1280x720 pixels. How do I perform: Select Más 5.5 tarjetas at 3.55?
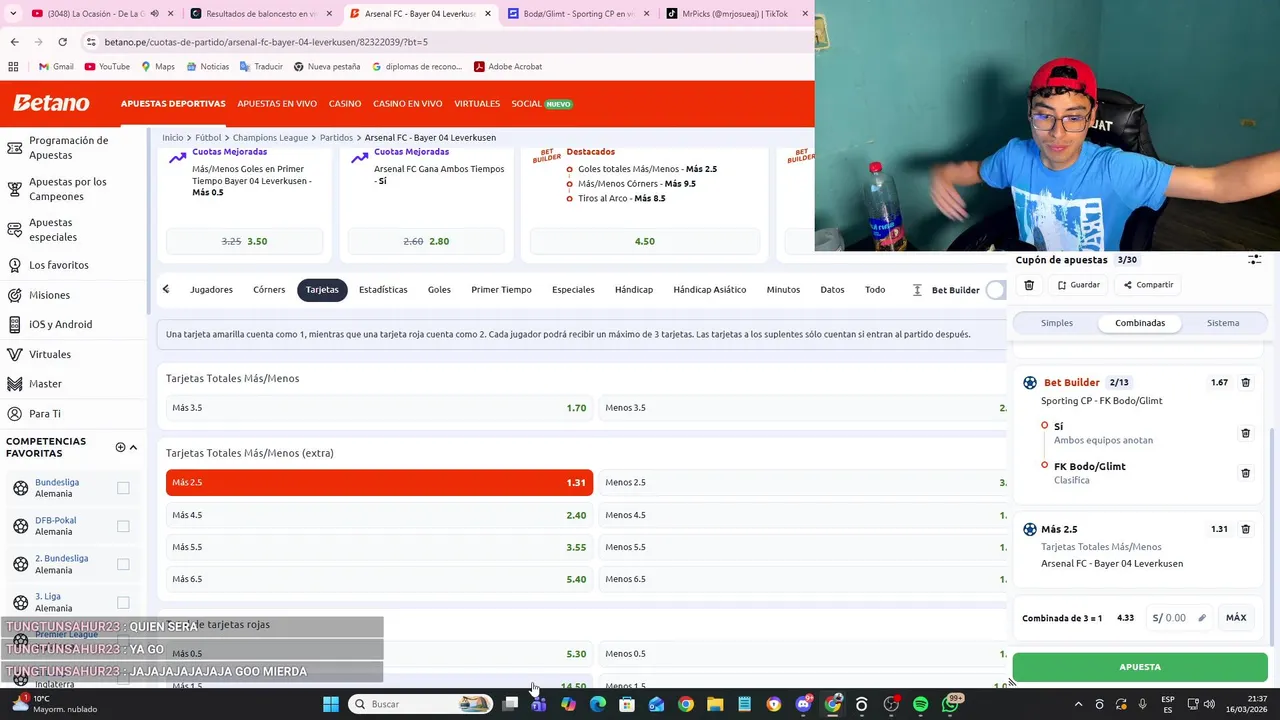tap(379, 547)
